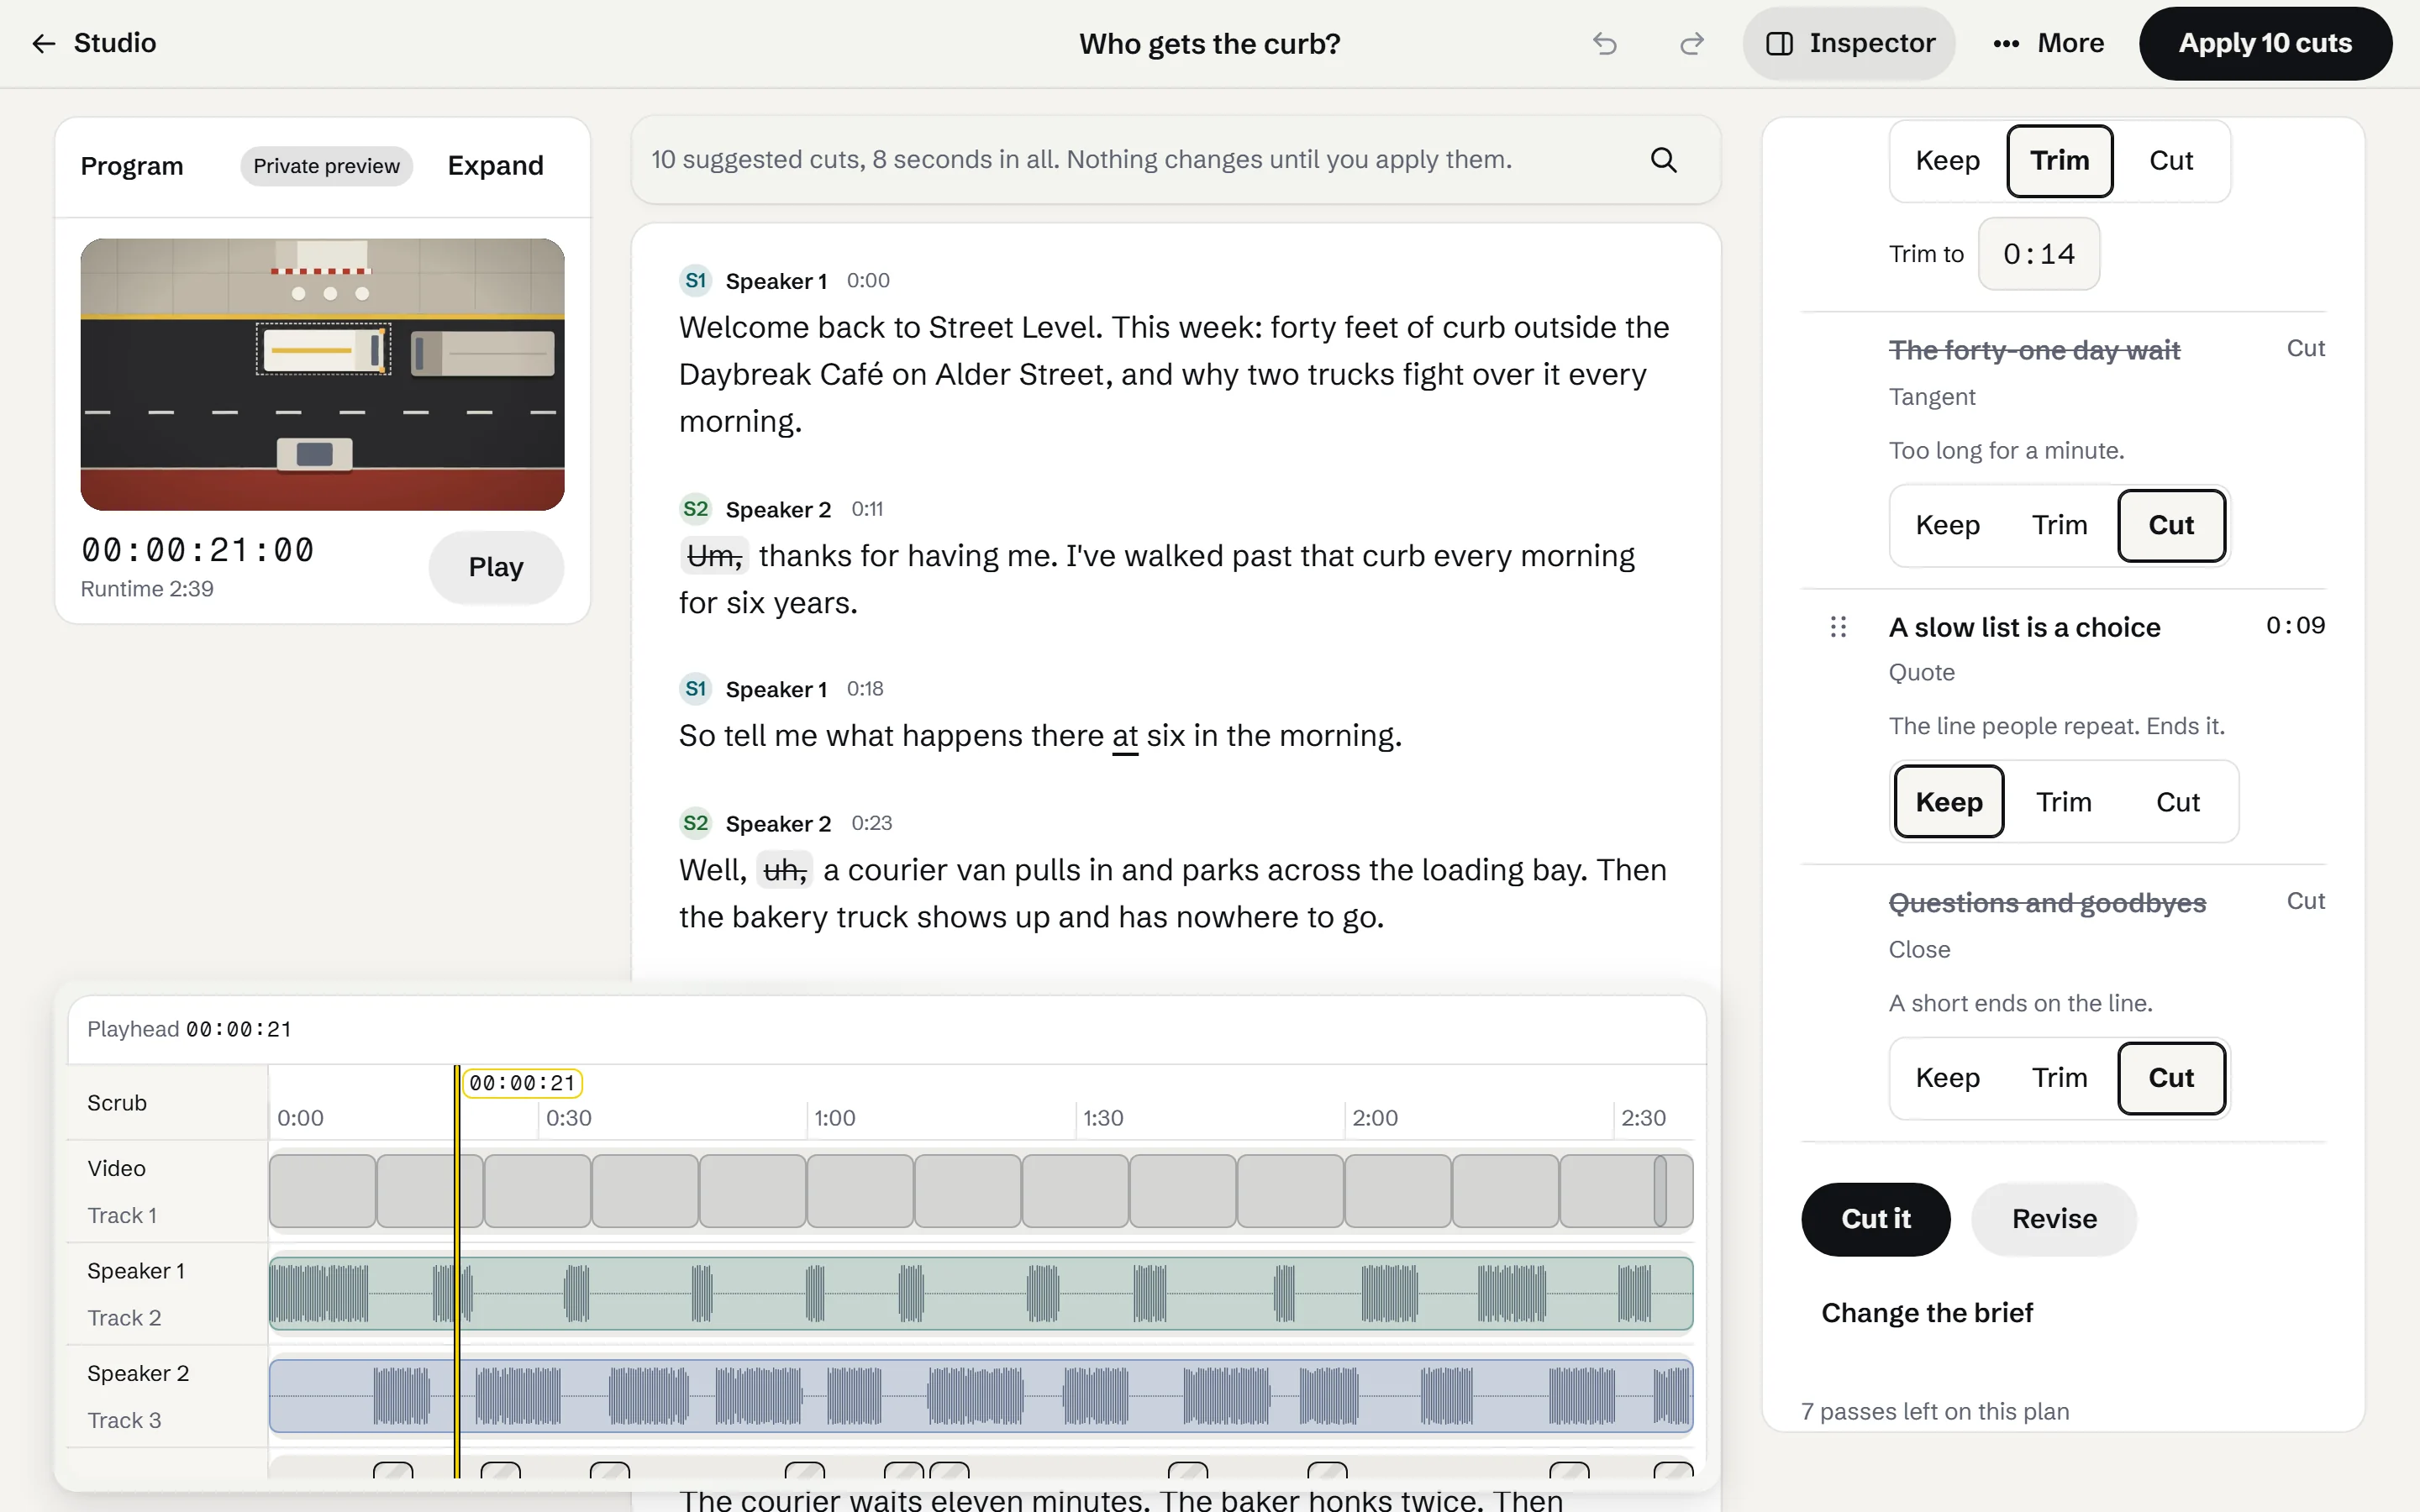The image size is (2420, 1512).
Task: Click the Private preview badge
Action: [x=326, y=166]
